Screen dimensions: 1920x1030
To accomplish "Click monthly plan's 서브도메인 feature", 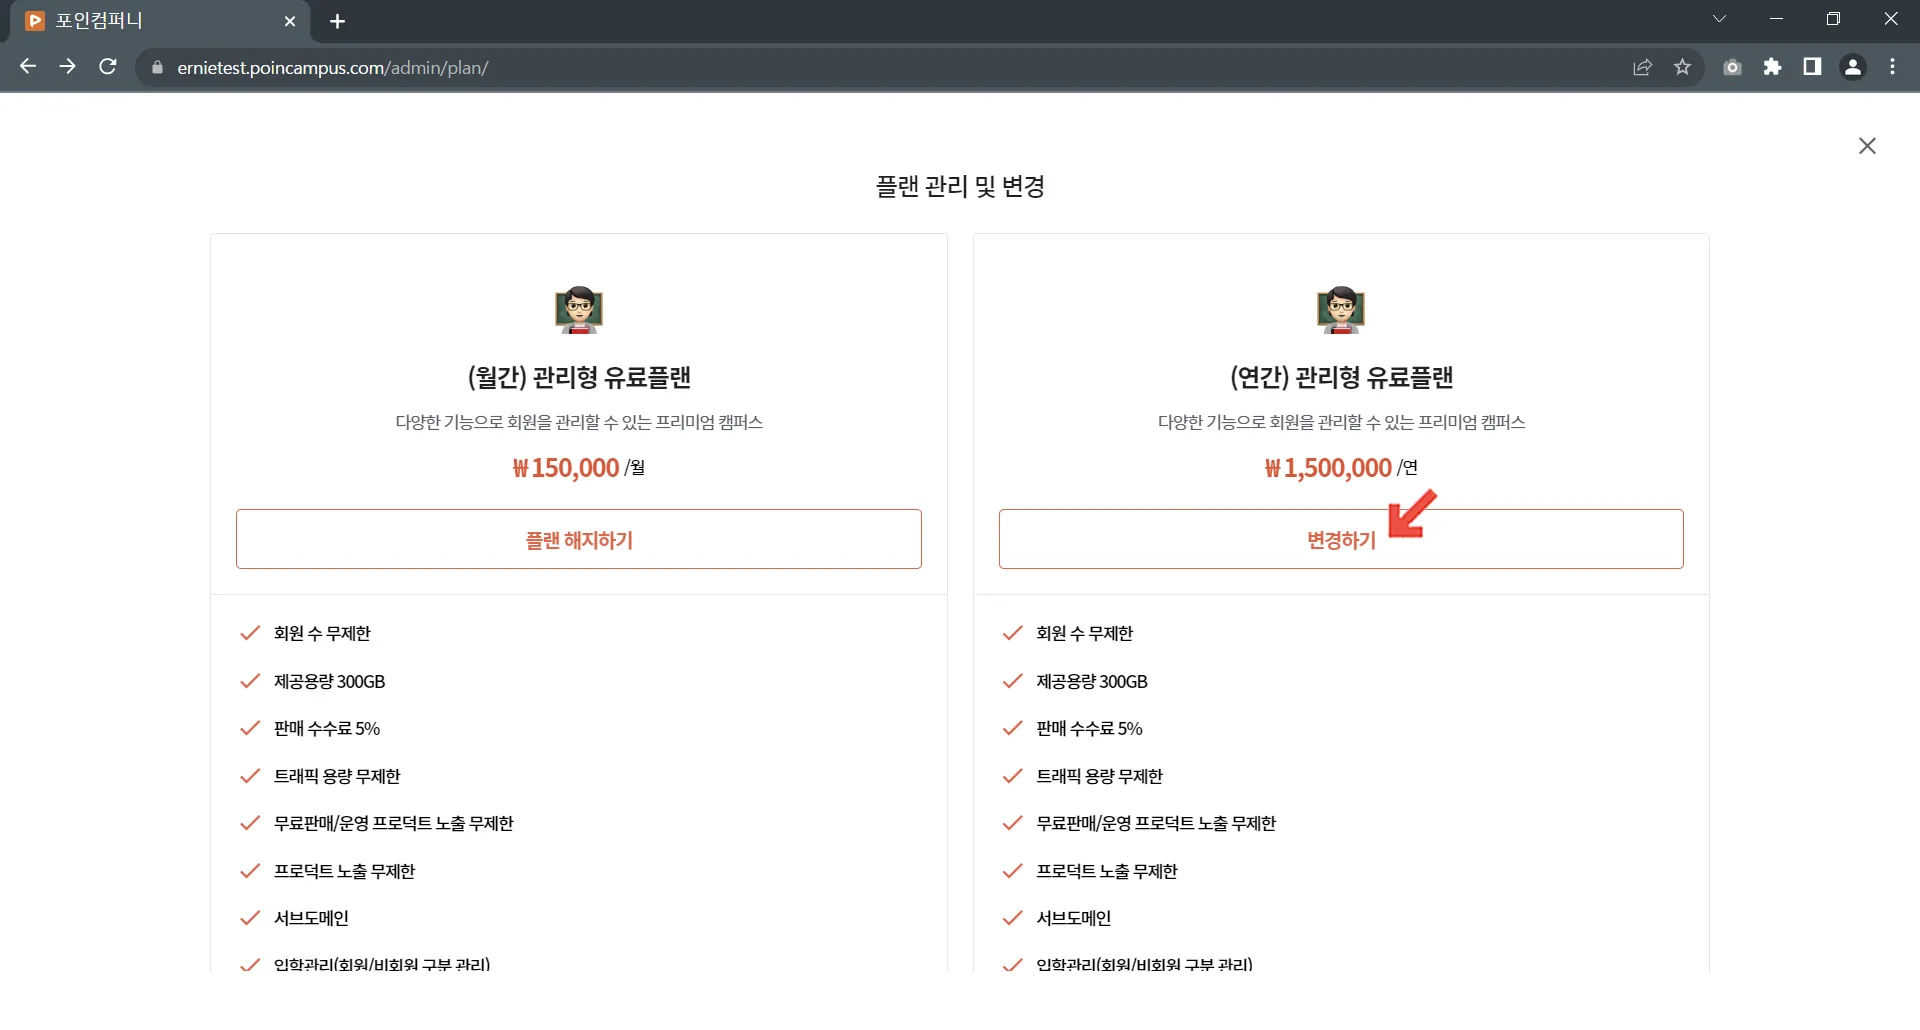I will (x=311, y=918).
